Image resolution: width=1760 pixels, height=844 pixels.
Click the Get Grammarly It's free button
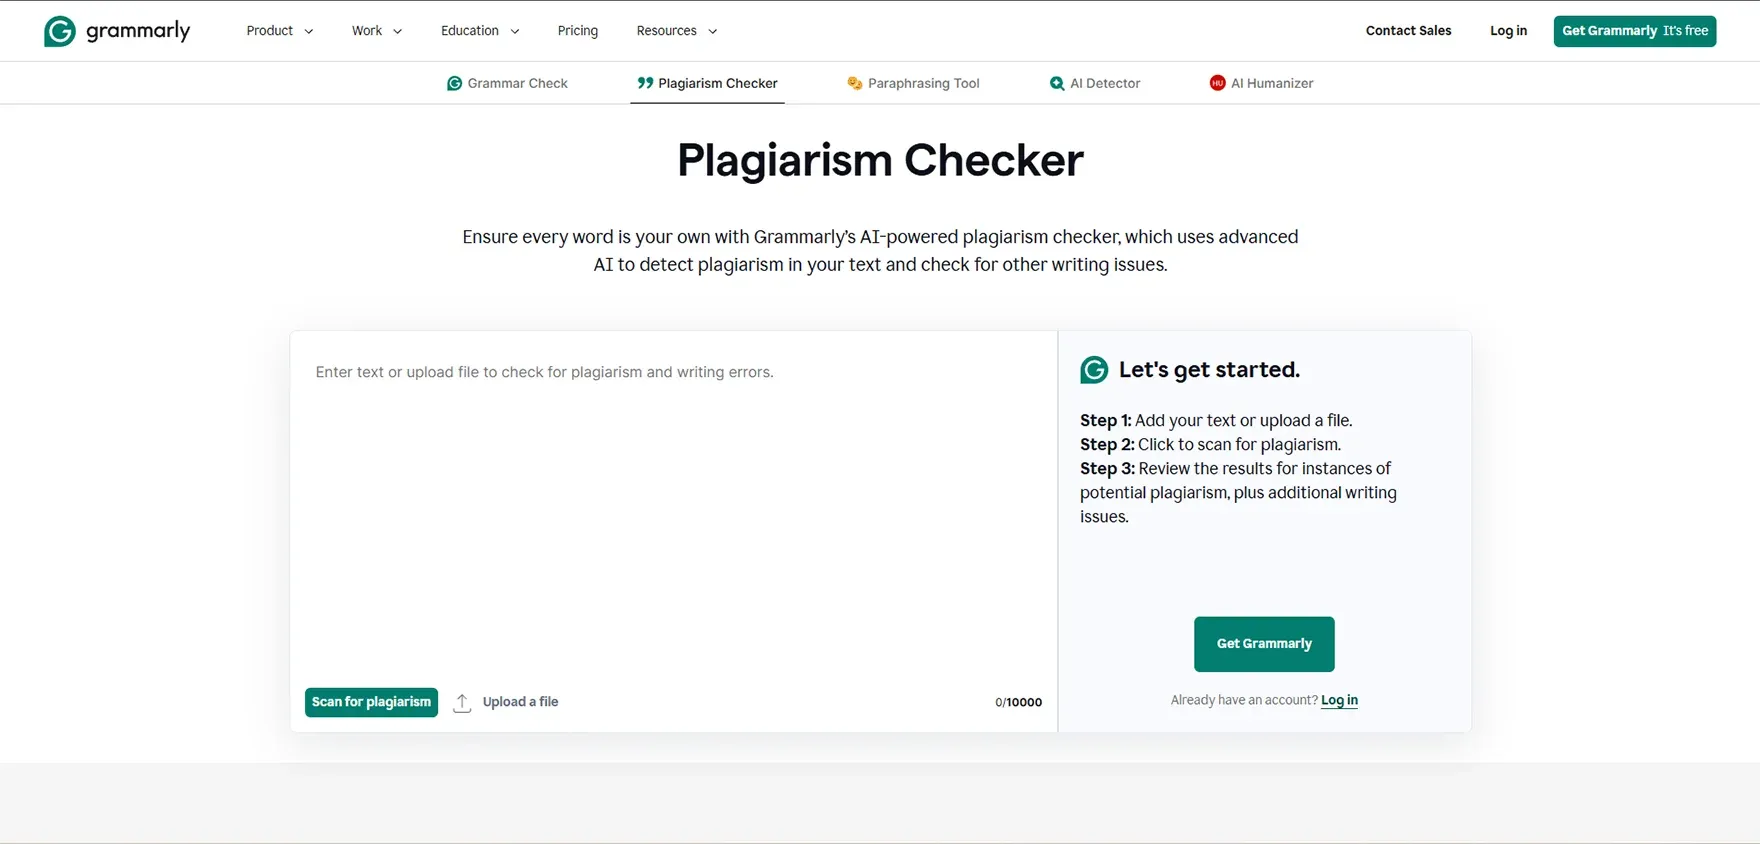pyautogui.click(x=1634, y=31)
